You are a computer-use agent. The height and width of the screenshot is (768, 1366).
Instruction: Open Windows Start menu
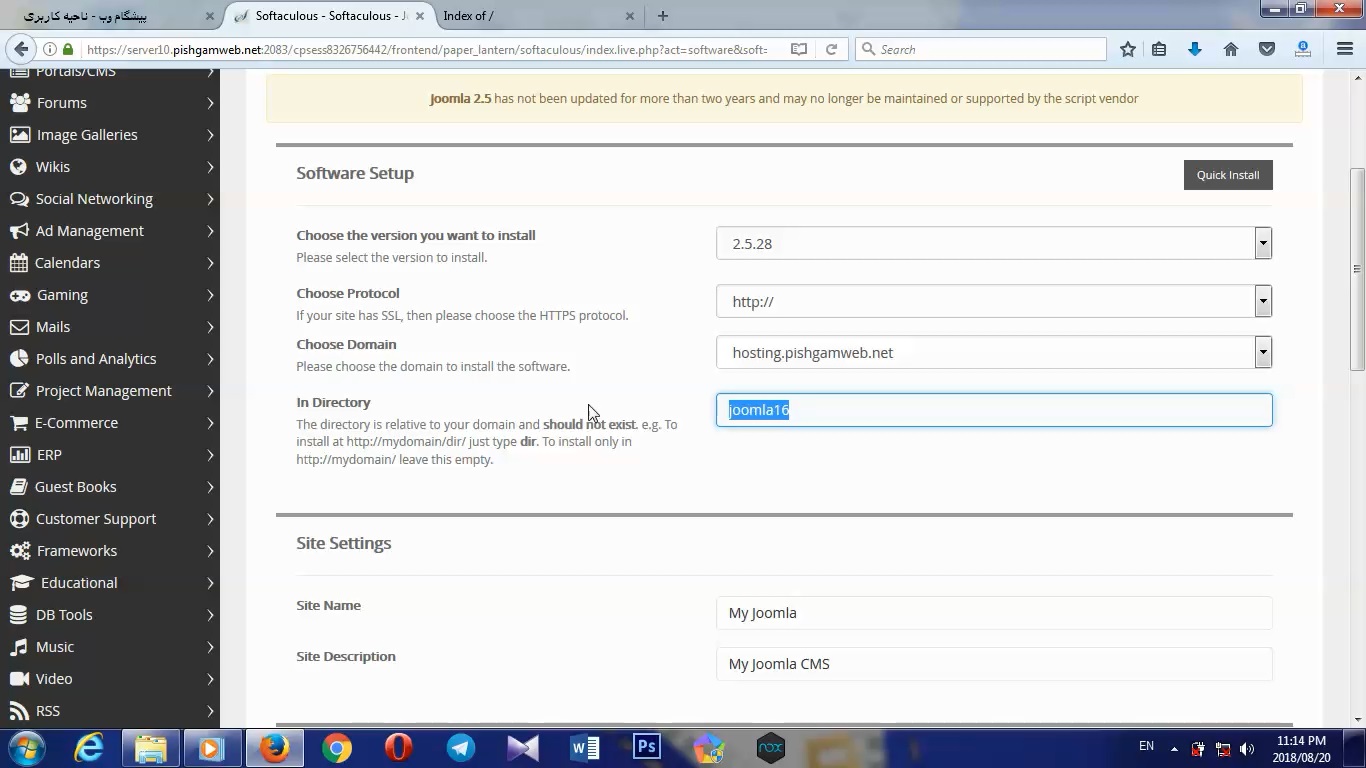click(27, 748)
